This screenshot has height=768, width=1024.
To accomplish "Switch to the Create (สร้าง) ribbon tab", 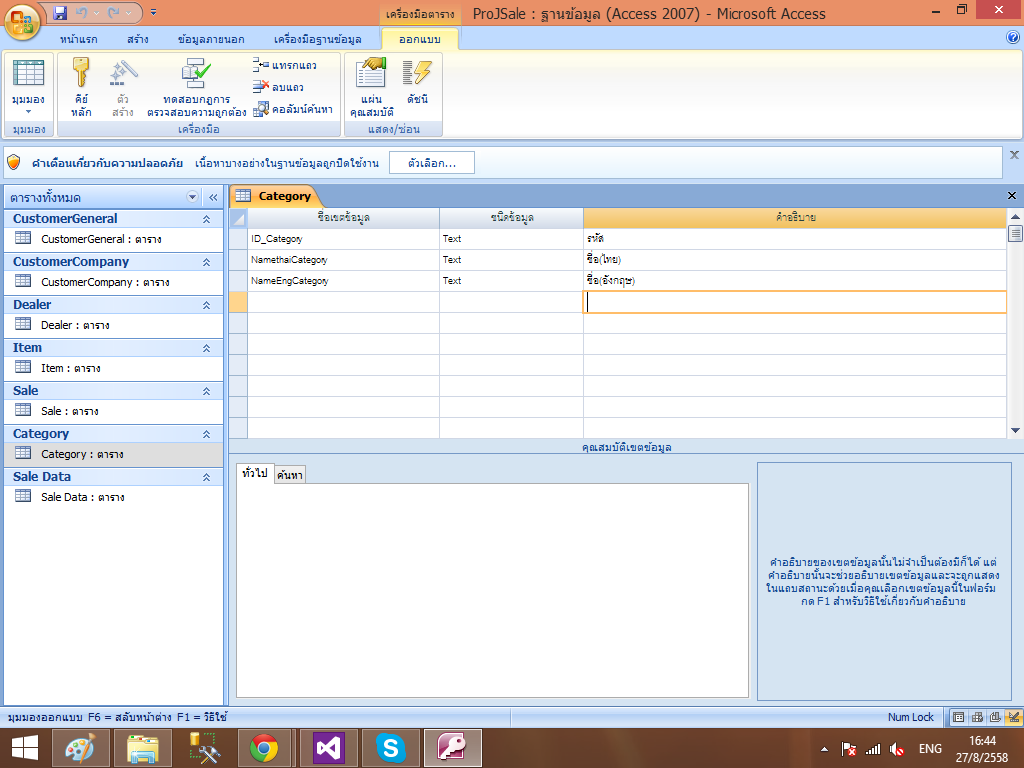I will click(139, 39).
